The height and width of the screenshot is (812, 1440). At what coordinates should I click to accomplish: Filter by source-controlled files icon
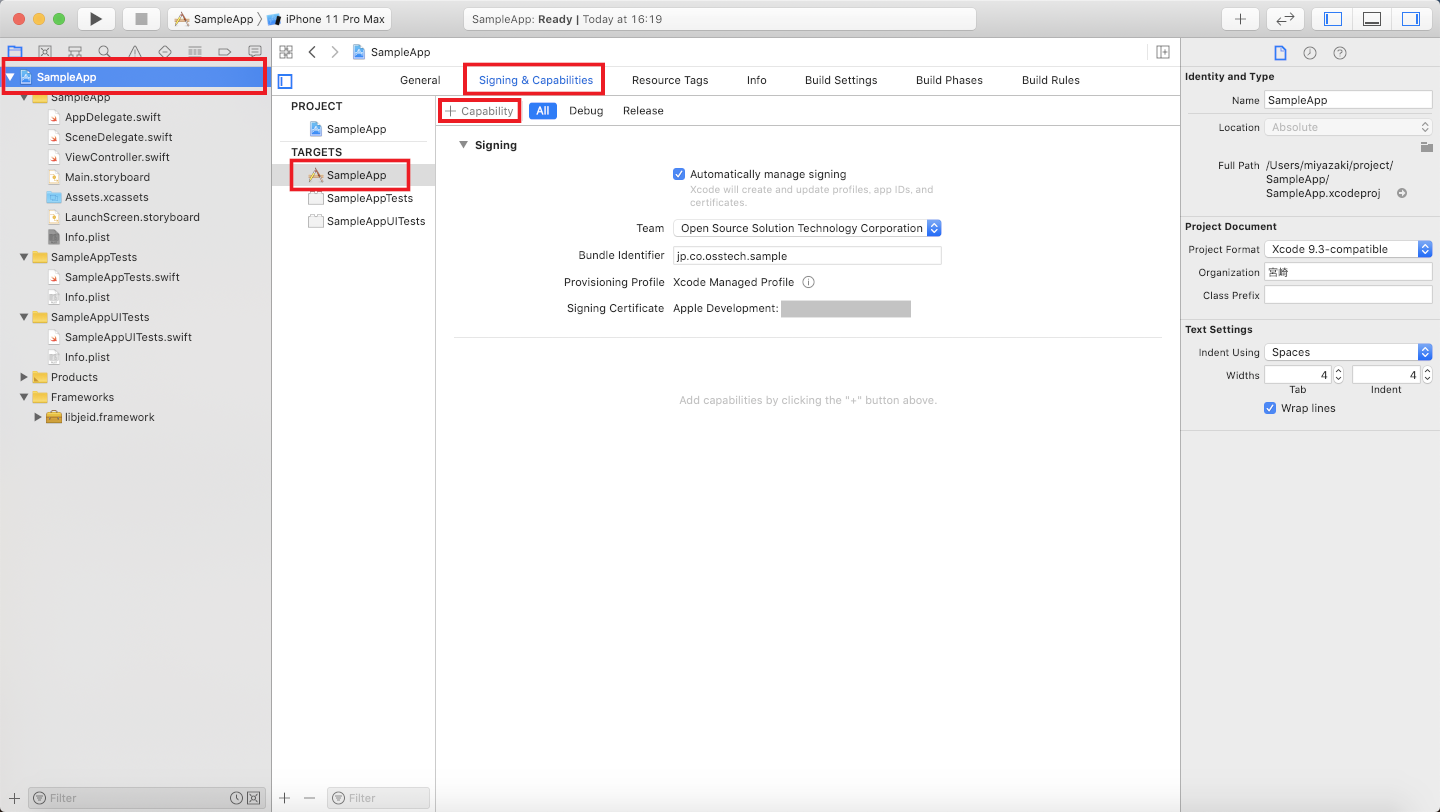coord(253,798)
